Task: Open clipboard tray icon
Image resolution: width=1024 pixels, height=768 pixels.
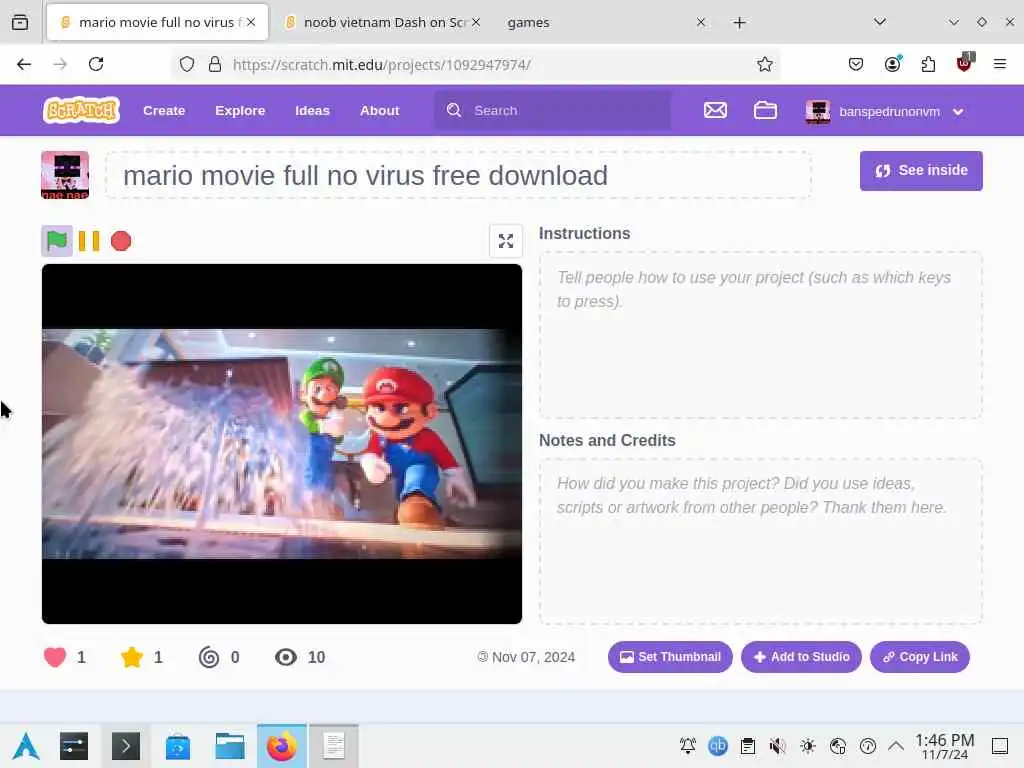Action: click(x=748, y=746)
